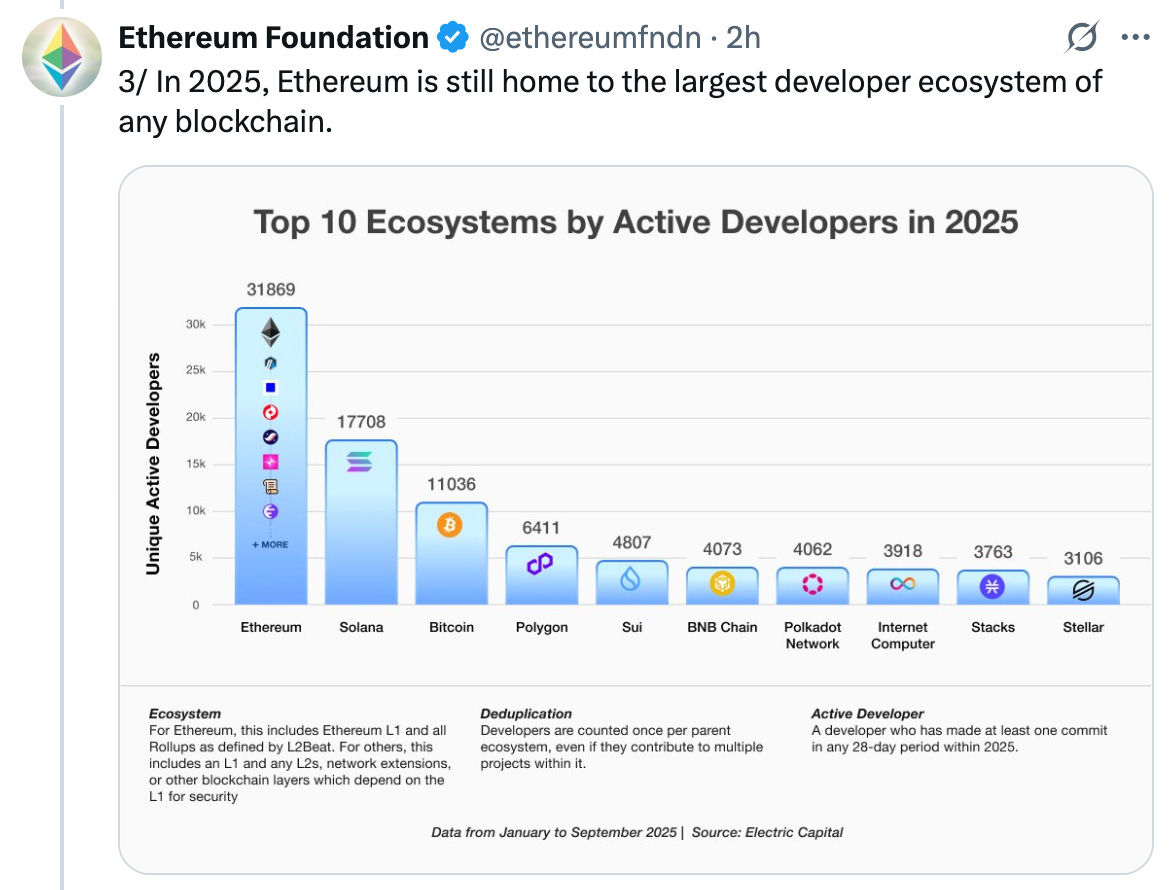Click the Solana axis label
The width and height of the screenshot is (1170, 890).
pos(361,627)
